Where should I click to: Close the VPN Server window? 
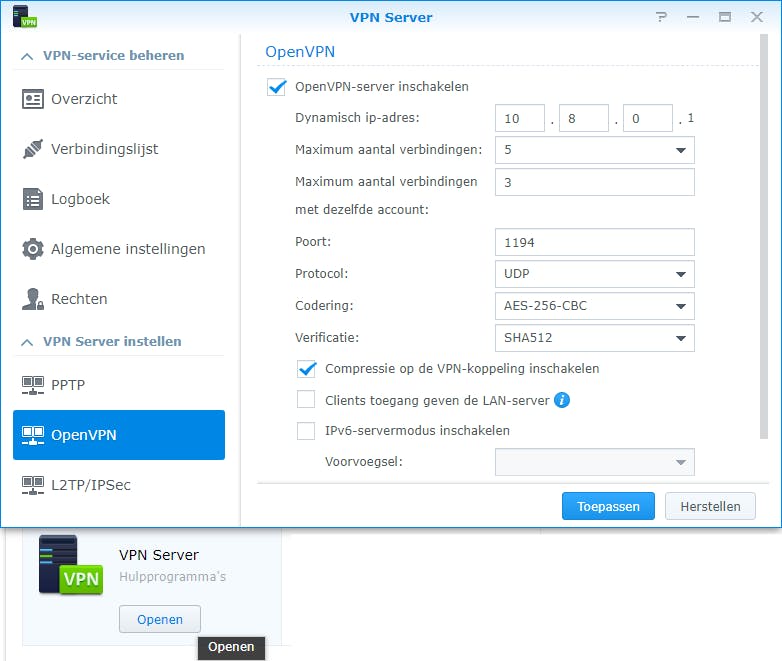(x=757, y=17)
